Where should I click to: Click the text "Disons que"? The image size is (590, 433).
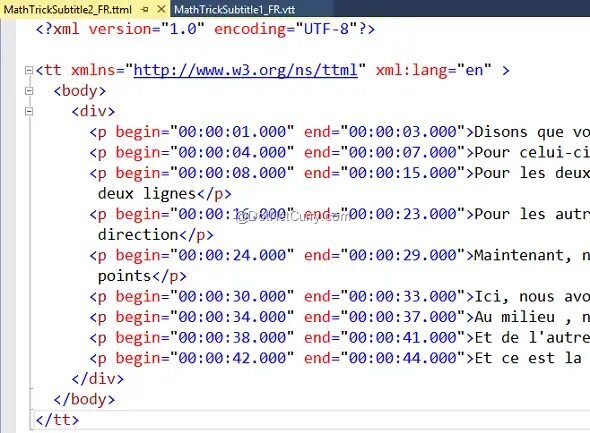pos(519,132)
